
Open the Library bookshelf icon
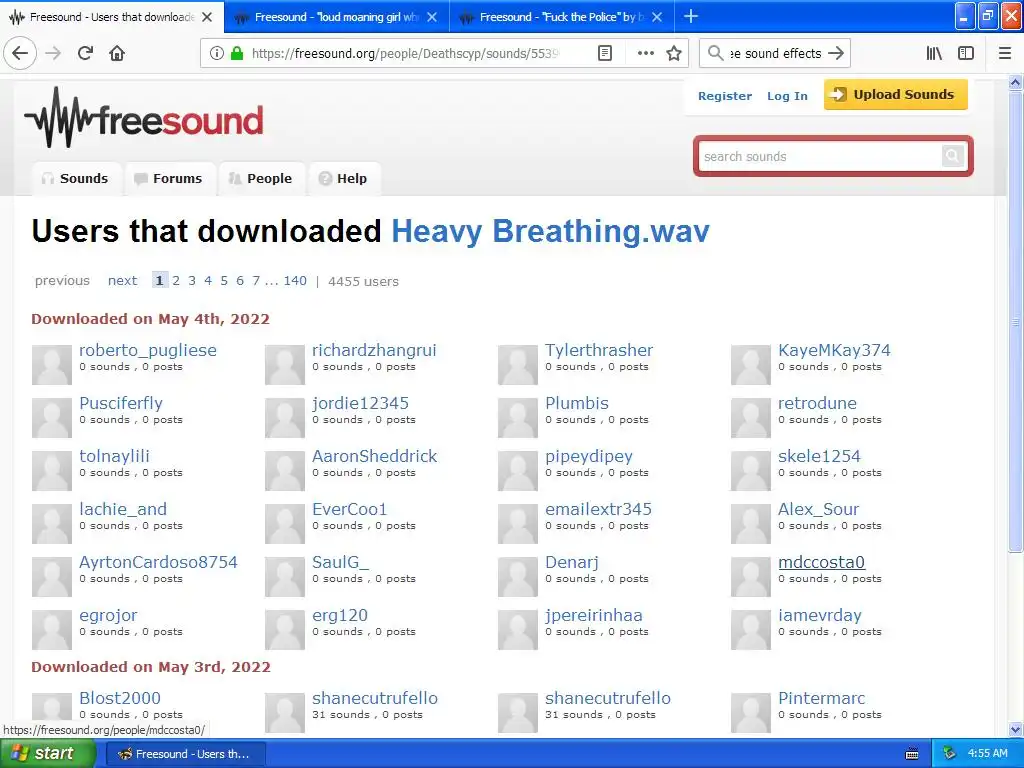click(x=934, y=53)
